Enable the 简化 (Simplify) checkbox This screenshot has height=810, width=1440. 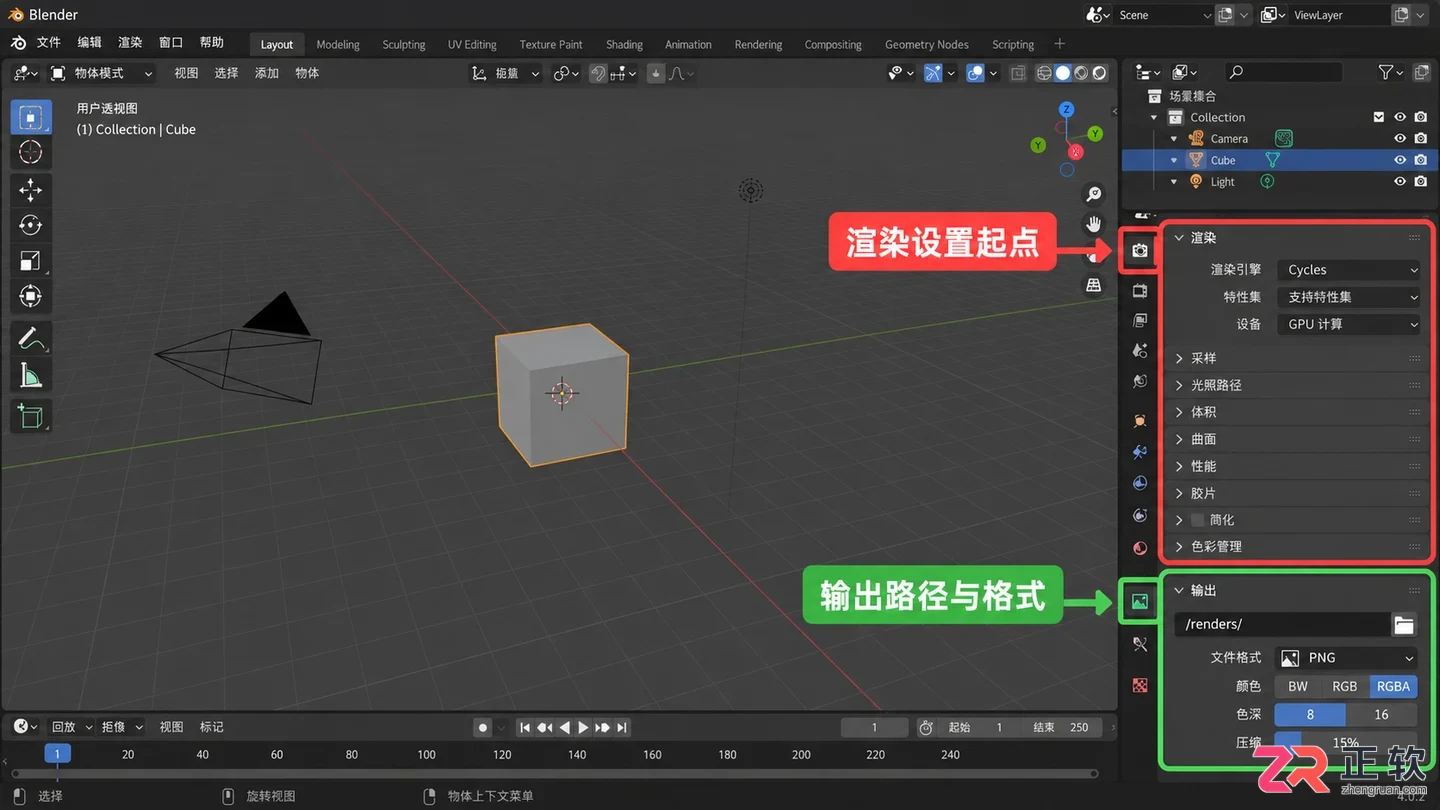point(1198,520)
